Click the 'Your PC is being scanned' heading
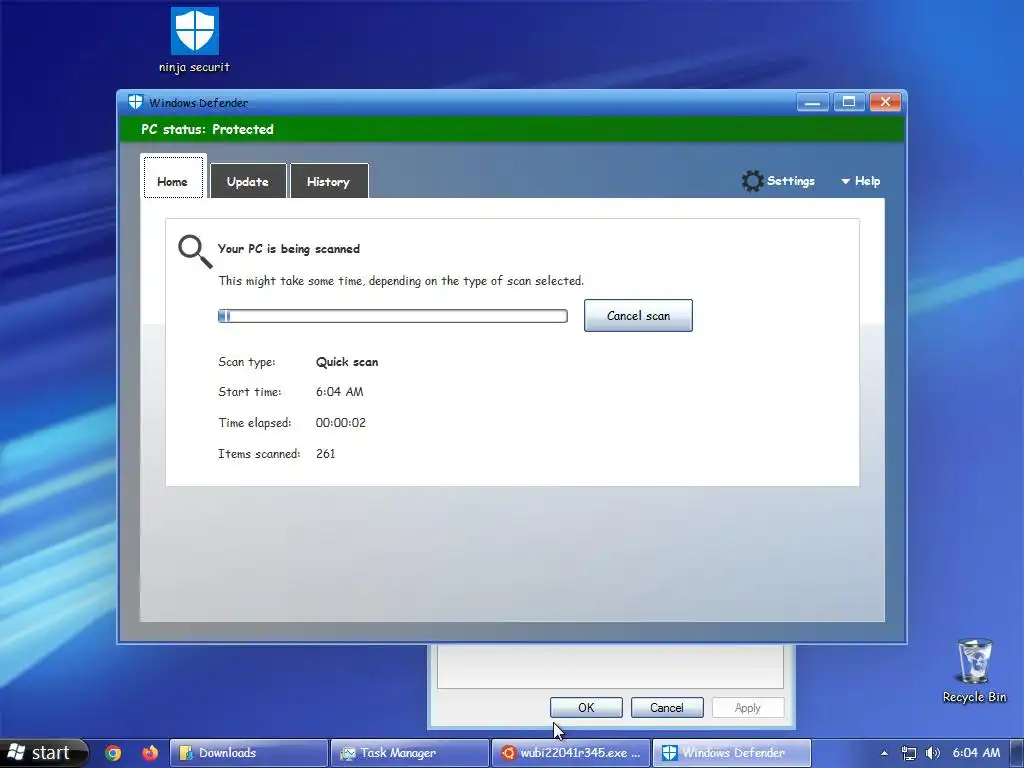1024x768 pixels. pos(289,249)
